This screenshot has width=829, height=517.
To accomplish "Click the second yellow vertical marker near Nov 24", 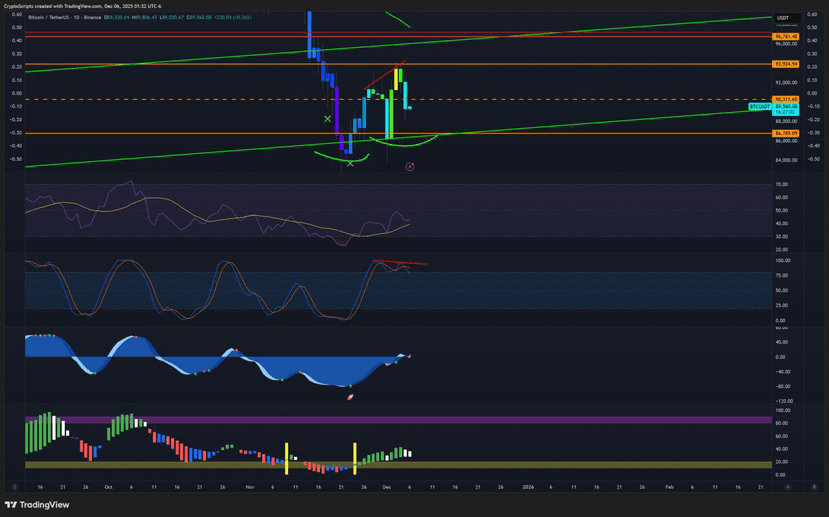I will [355, 458].
